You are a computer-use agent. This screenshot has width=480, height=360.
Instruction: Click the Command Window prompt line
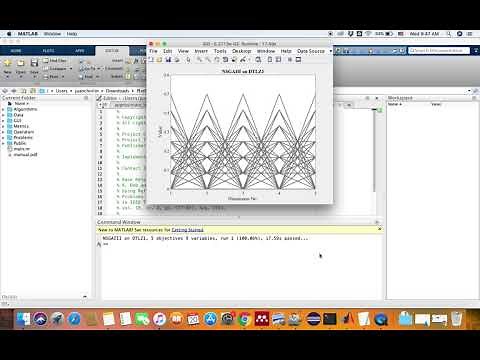(242, 244)
